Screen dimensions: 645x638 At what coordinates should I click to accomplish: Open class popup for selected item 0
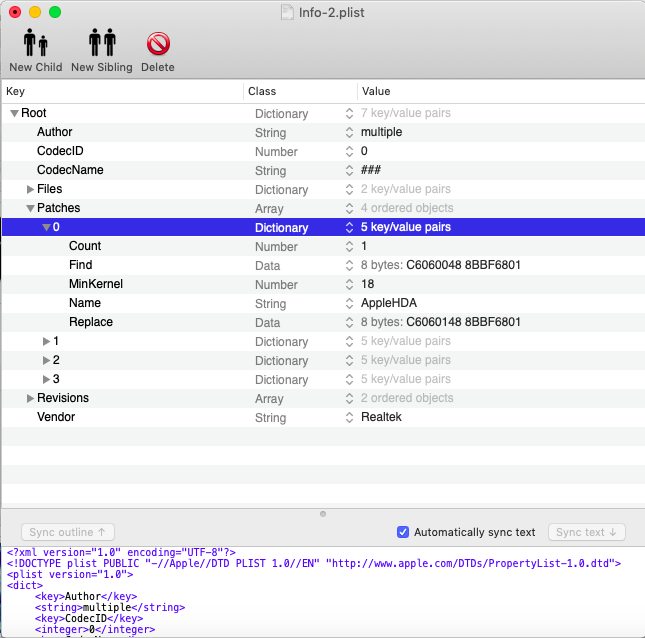pos(349,227)
